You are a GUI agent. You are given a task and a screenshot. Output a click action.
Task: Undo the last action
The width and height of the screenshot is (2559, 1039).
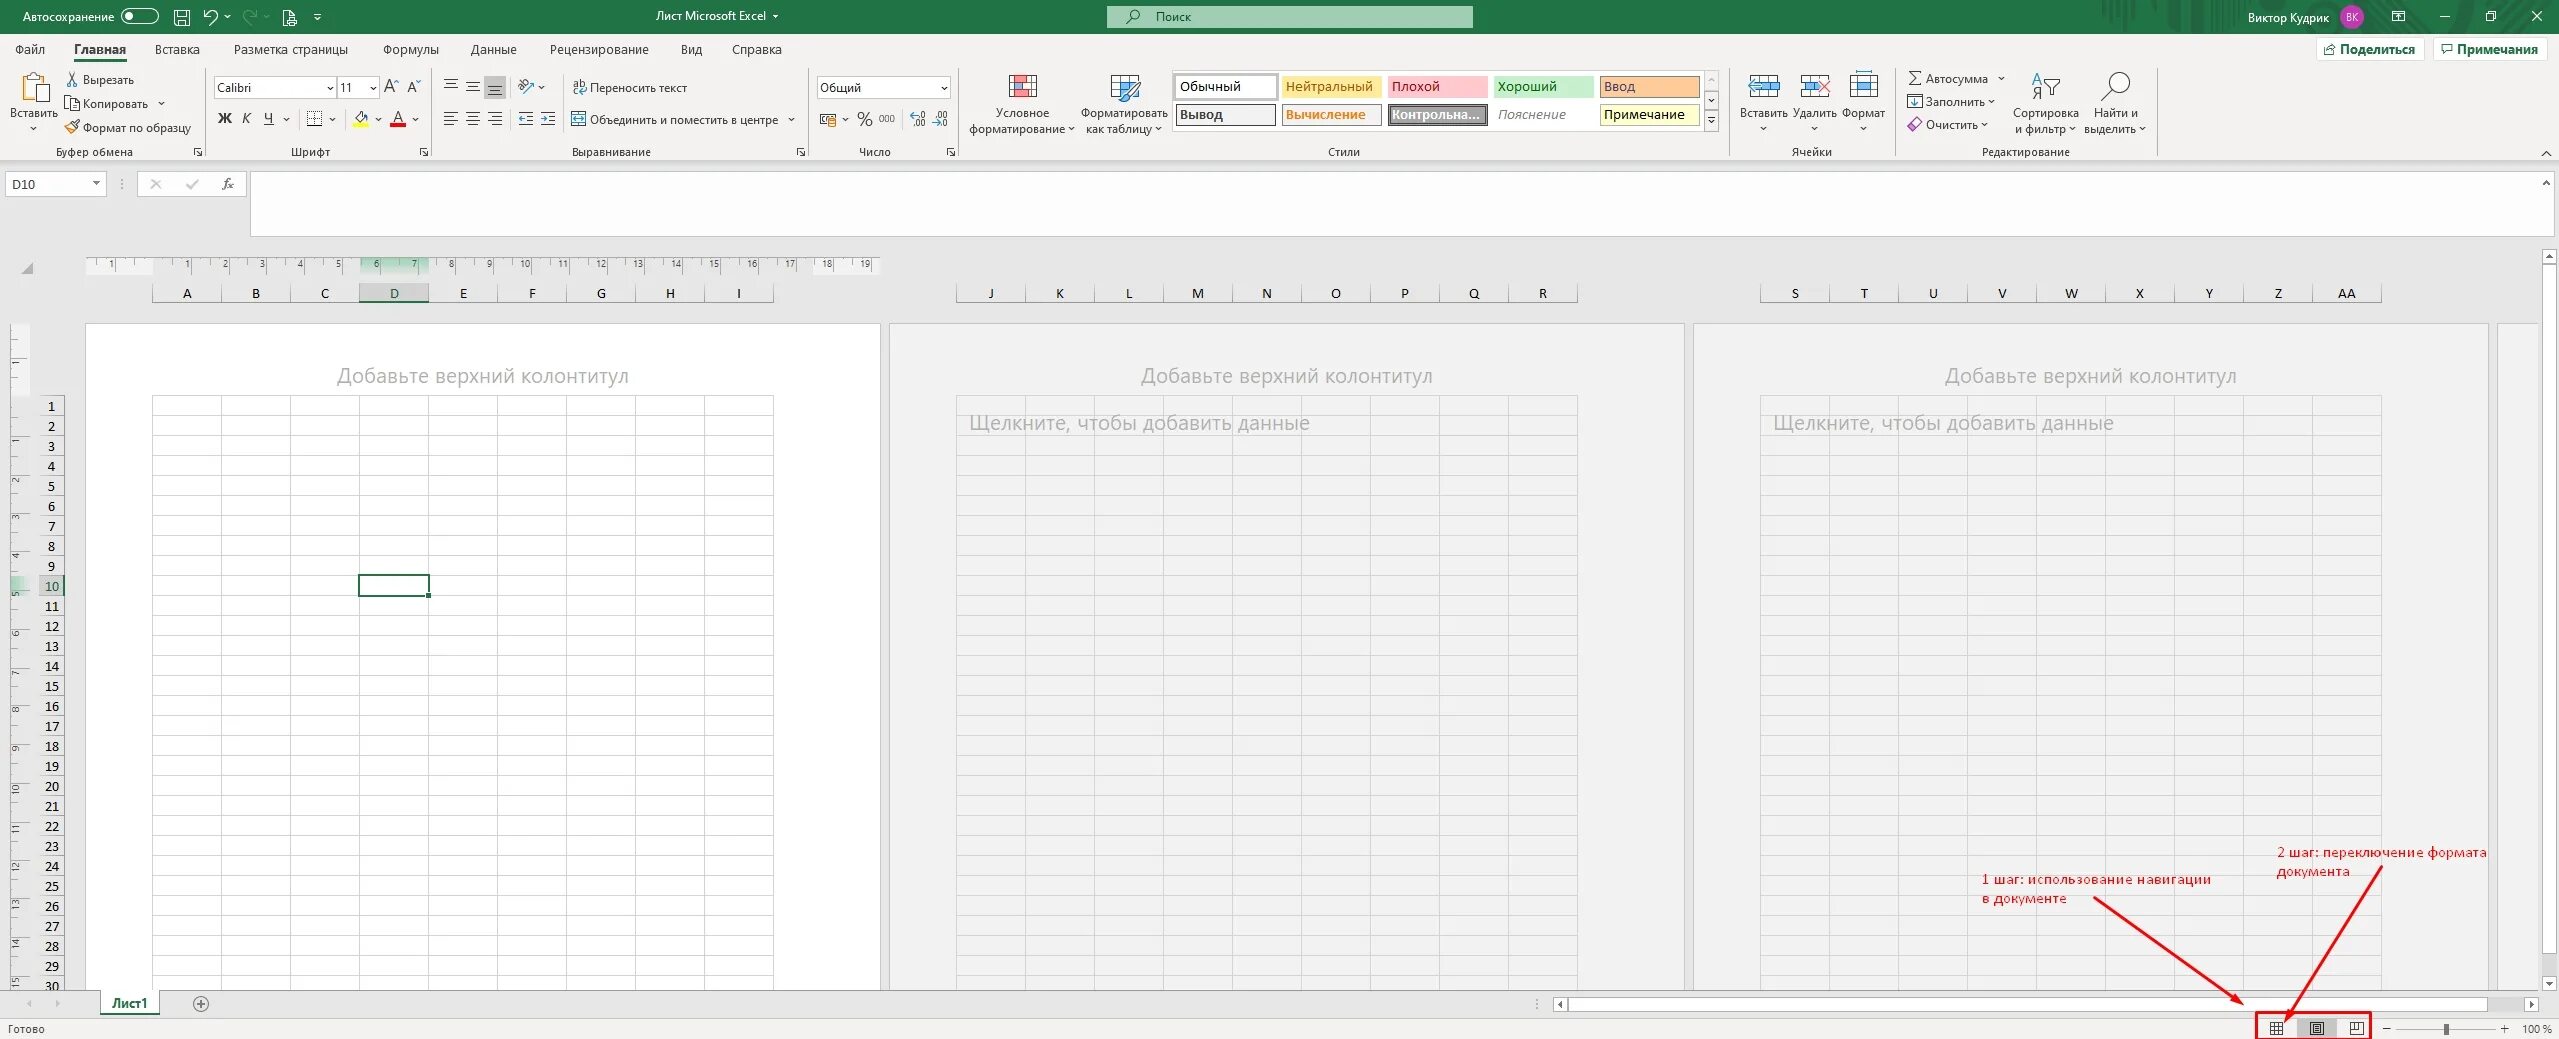[210, 17]
